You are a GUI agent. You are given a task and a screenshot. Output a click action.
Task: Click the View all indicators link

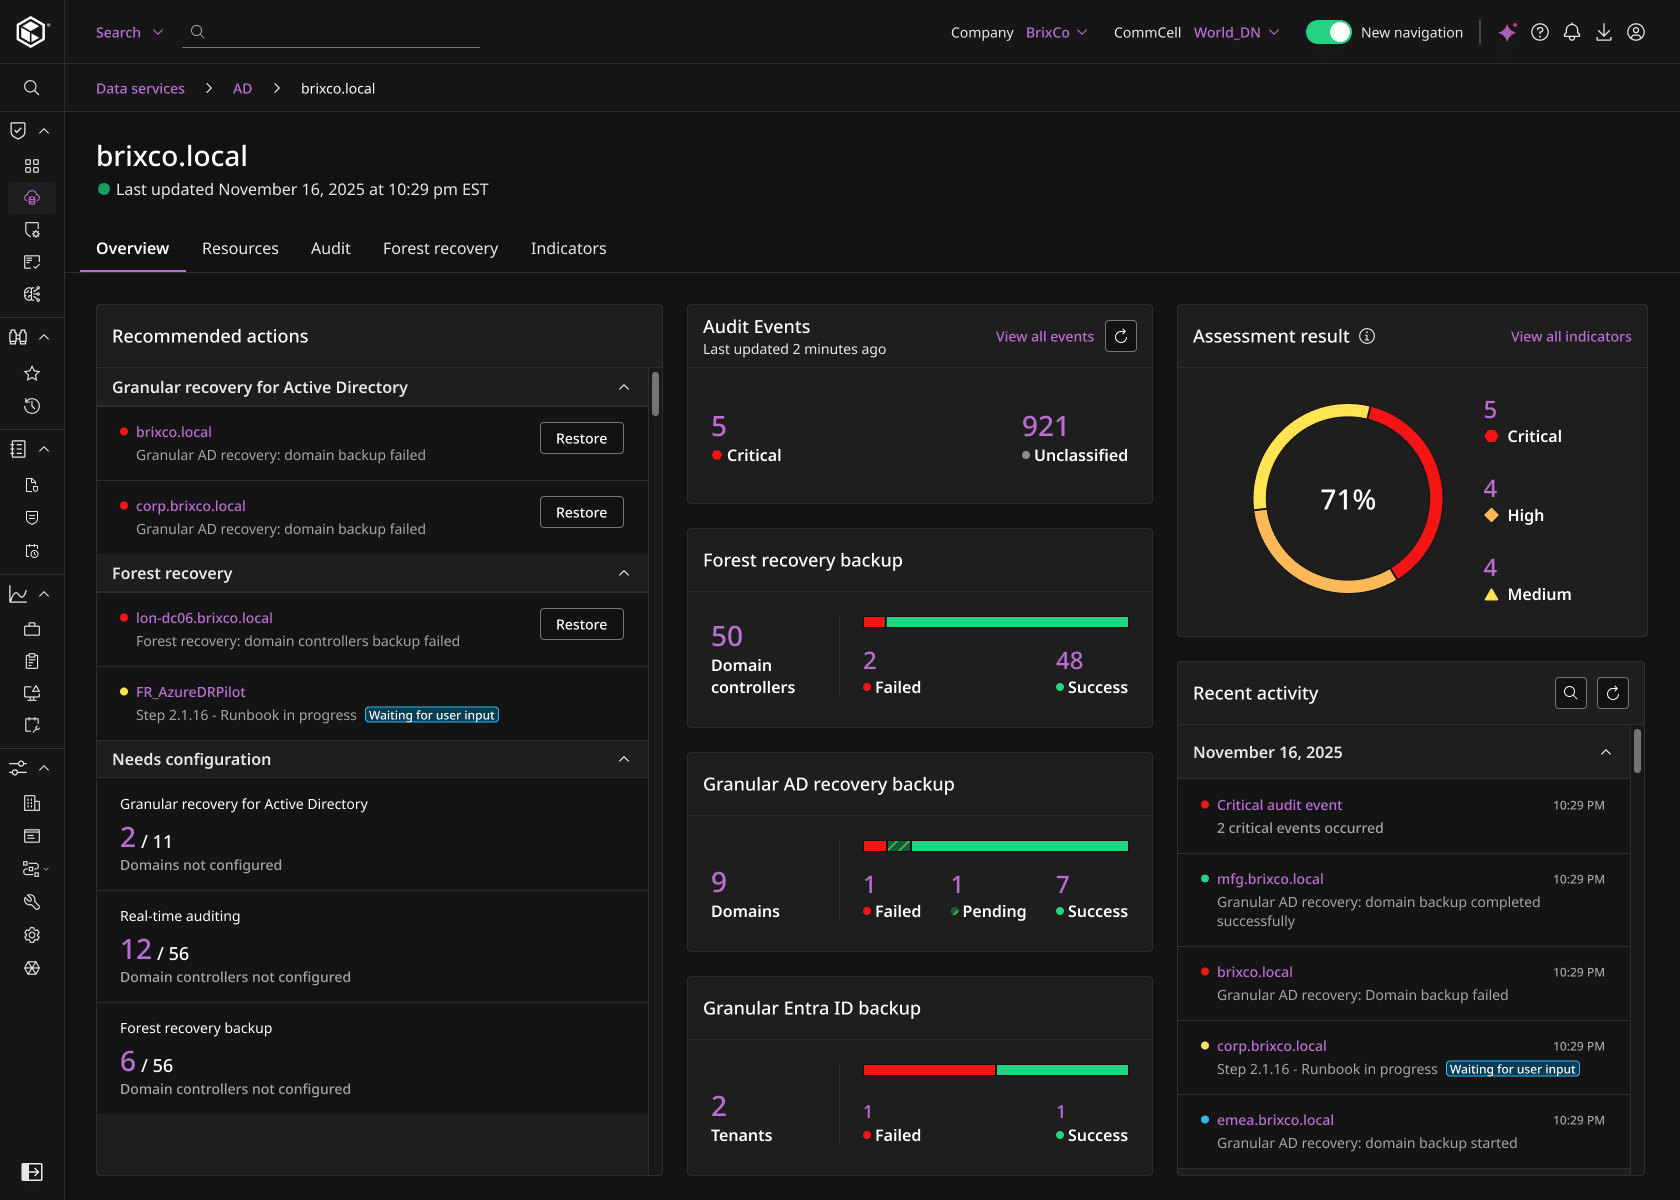(1570, 337)
